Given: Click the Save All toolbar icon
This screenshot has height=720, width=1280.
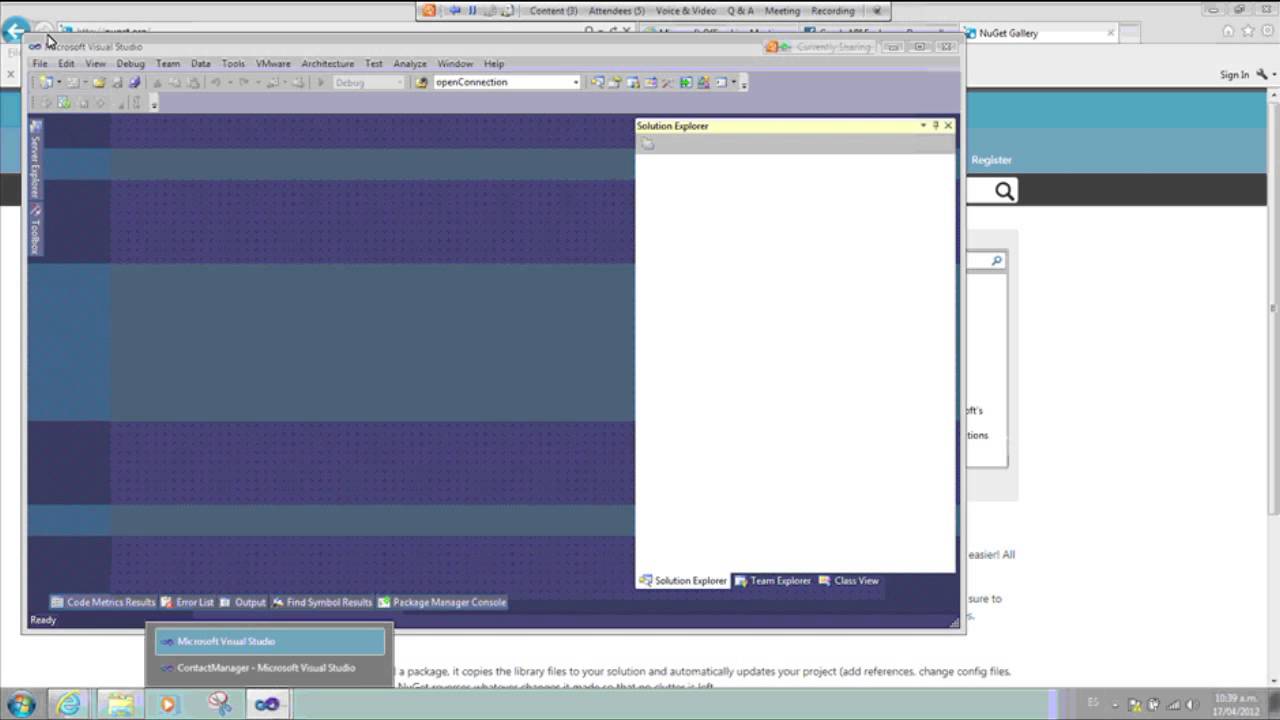Looking at the screenshot, I should click(134, 83).
